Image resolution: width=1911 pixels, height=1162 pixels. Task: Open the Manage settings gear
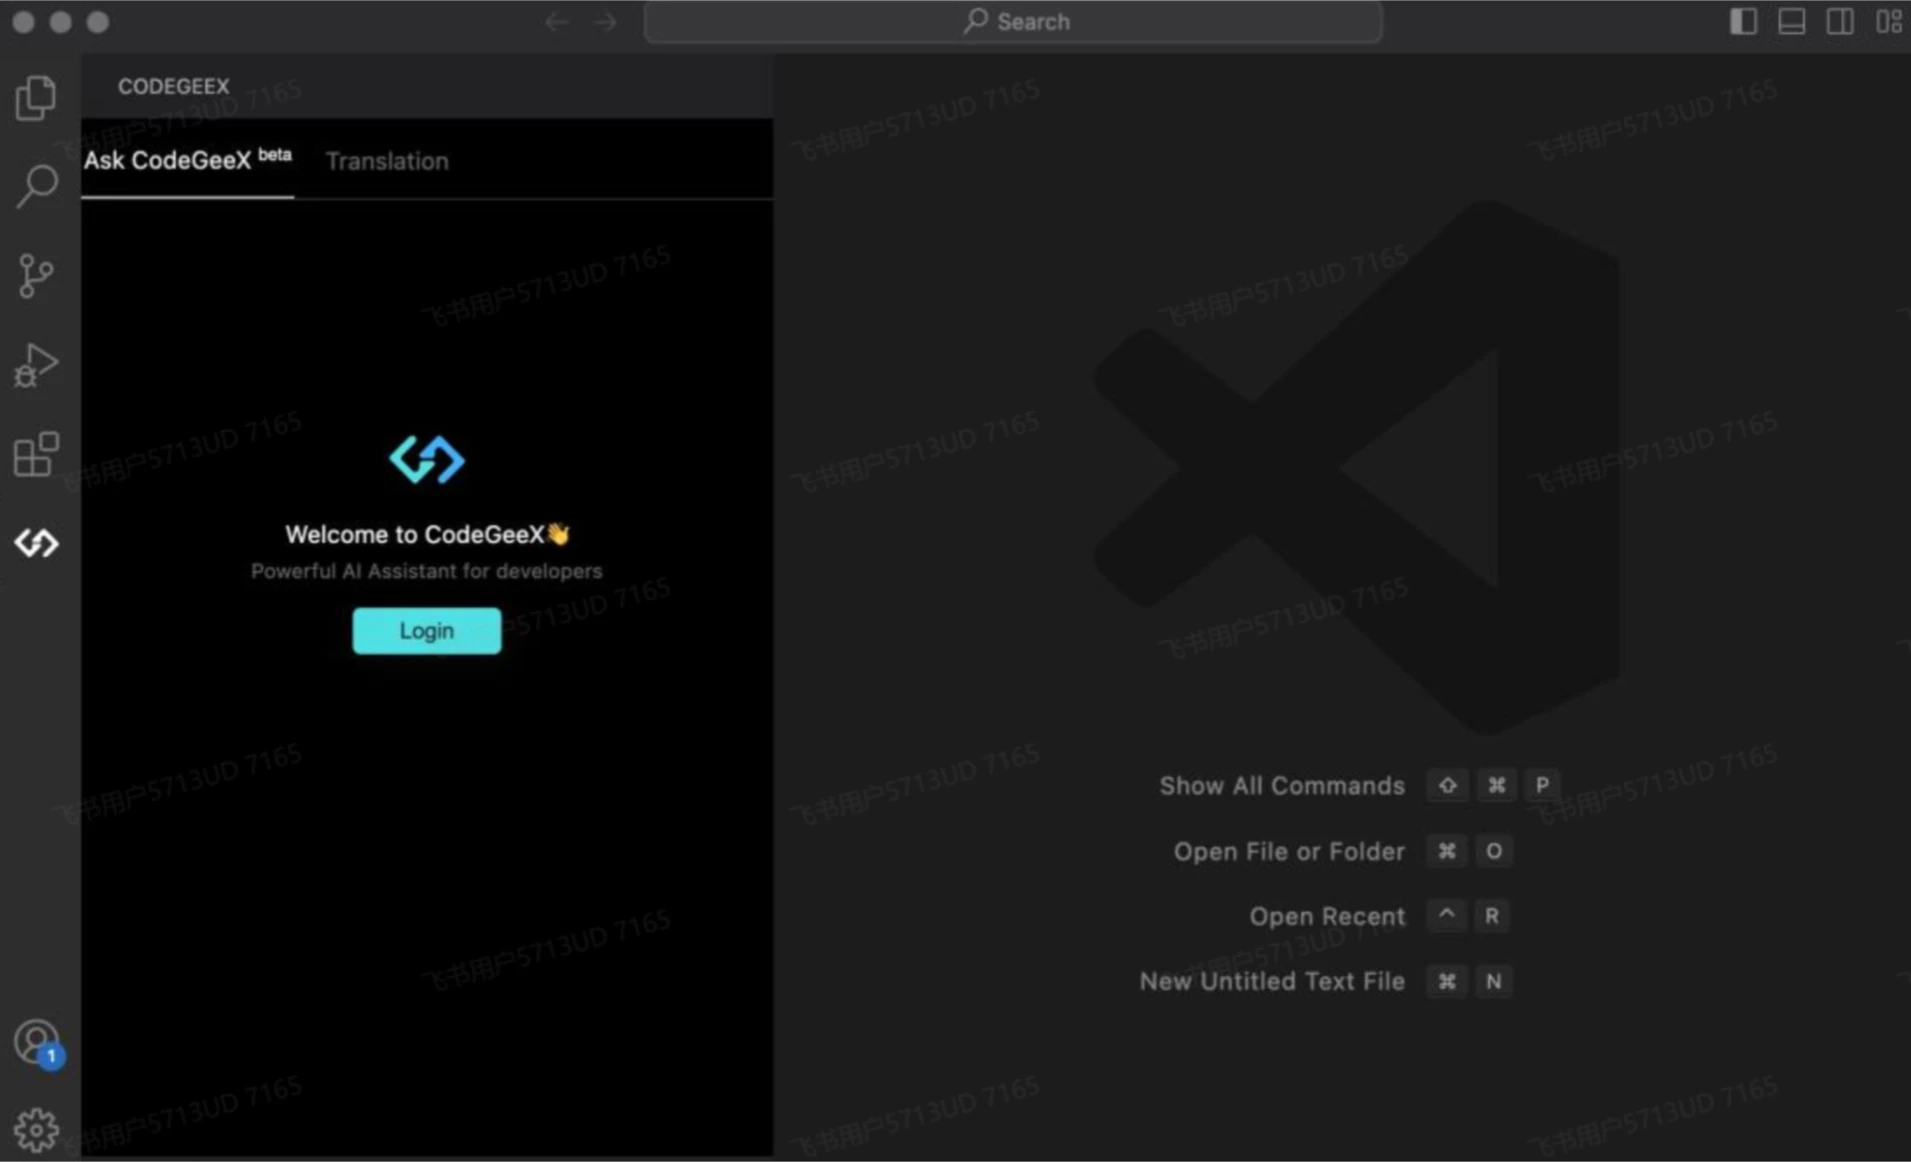[x=36, y=1130]
